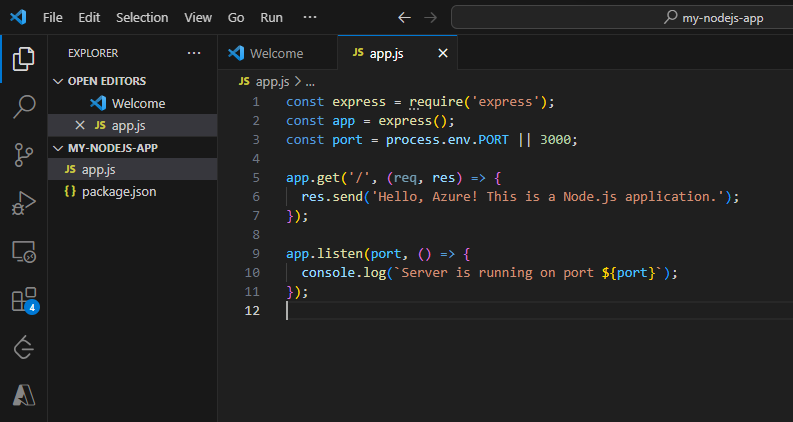Viewport: 793px width, 422px height.
Task: Open the Remote Explorer icon
Action: [x=23, y=251]
